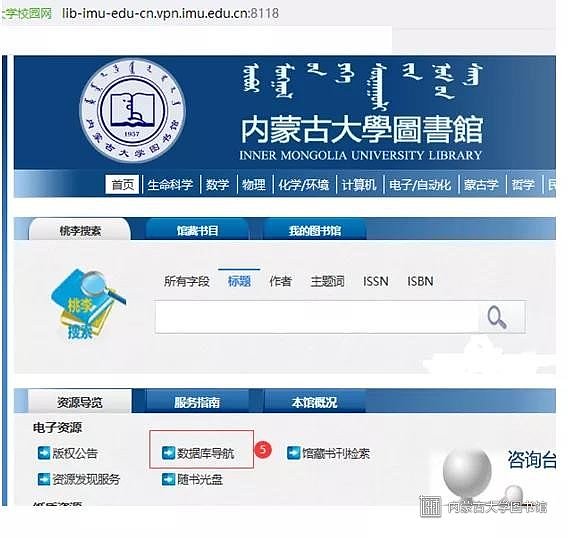Open the 数据库导航 link
This screenshot has height=538, width=568.
tap(205, 453)
